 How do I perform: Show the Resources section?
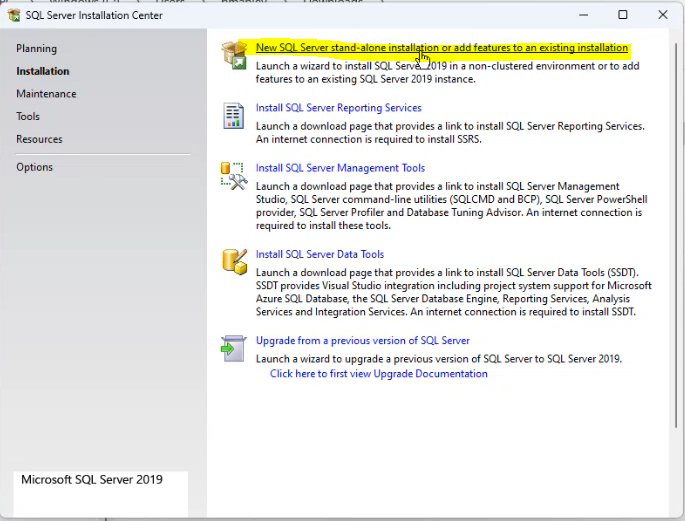coord(39,139)
